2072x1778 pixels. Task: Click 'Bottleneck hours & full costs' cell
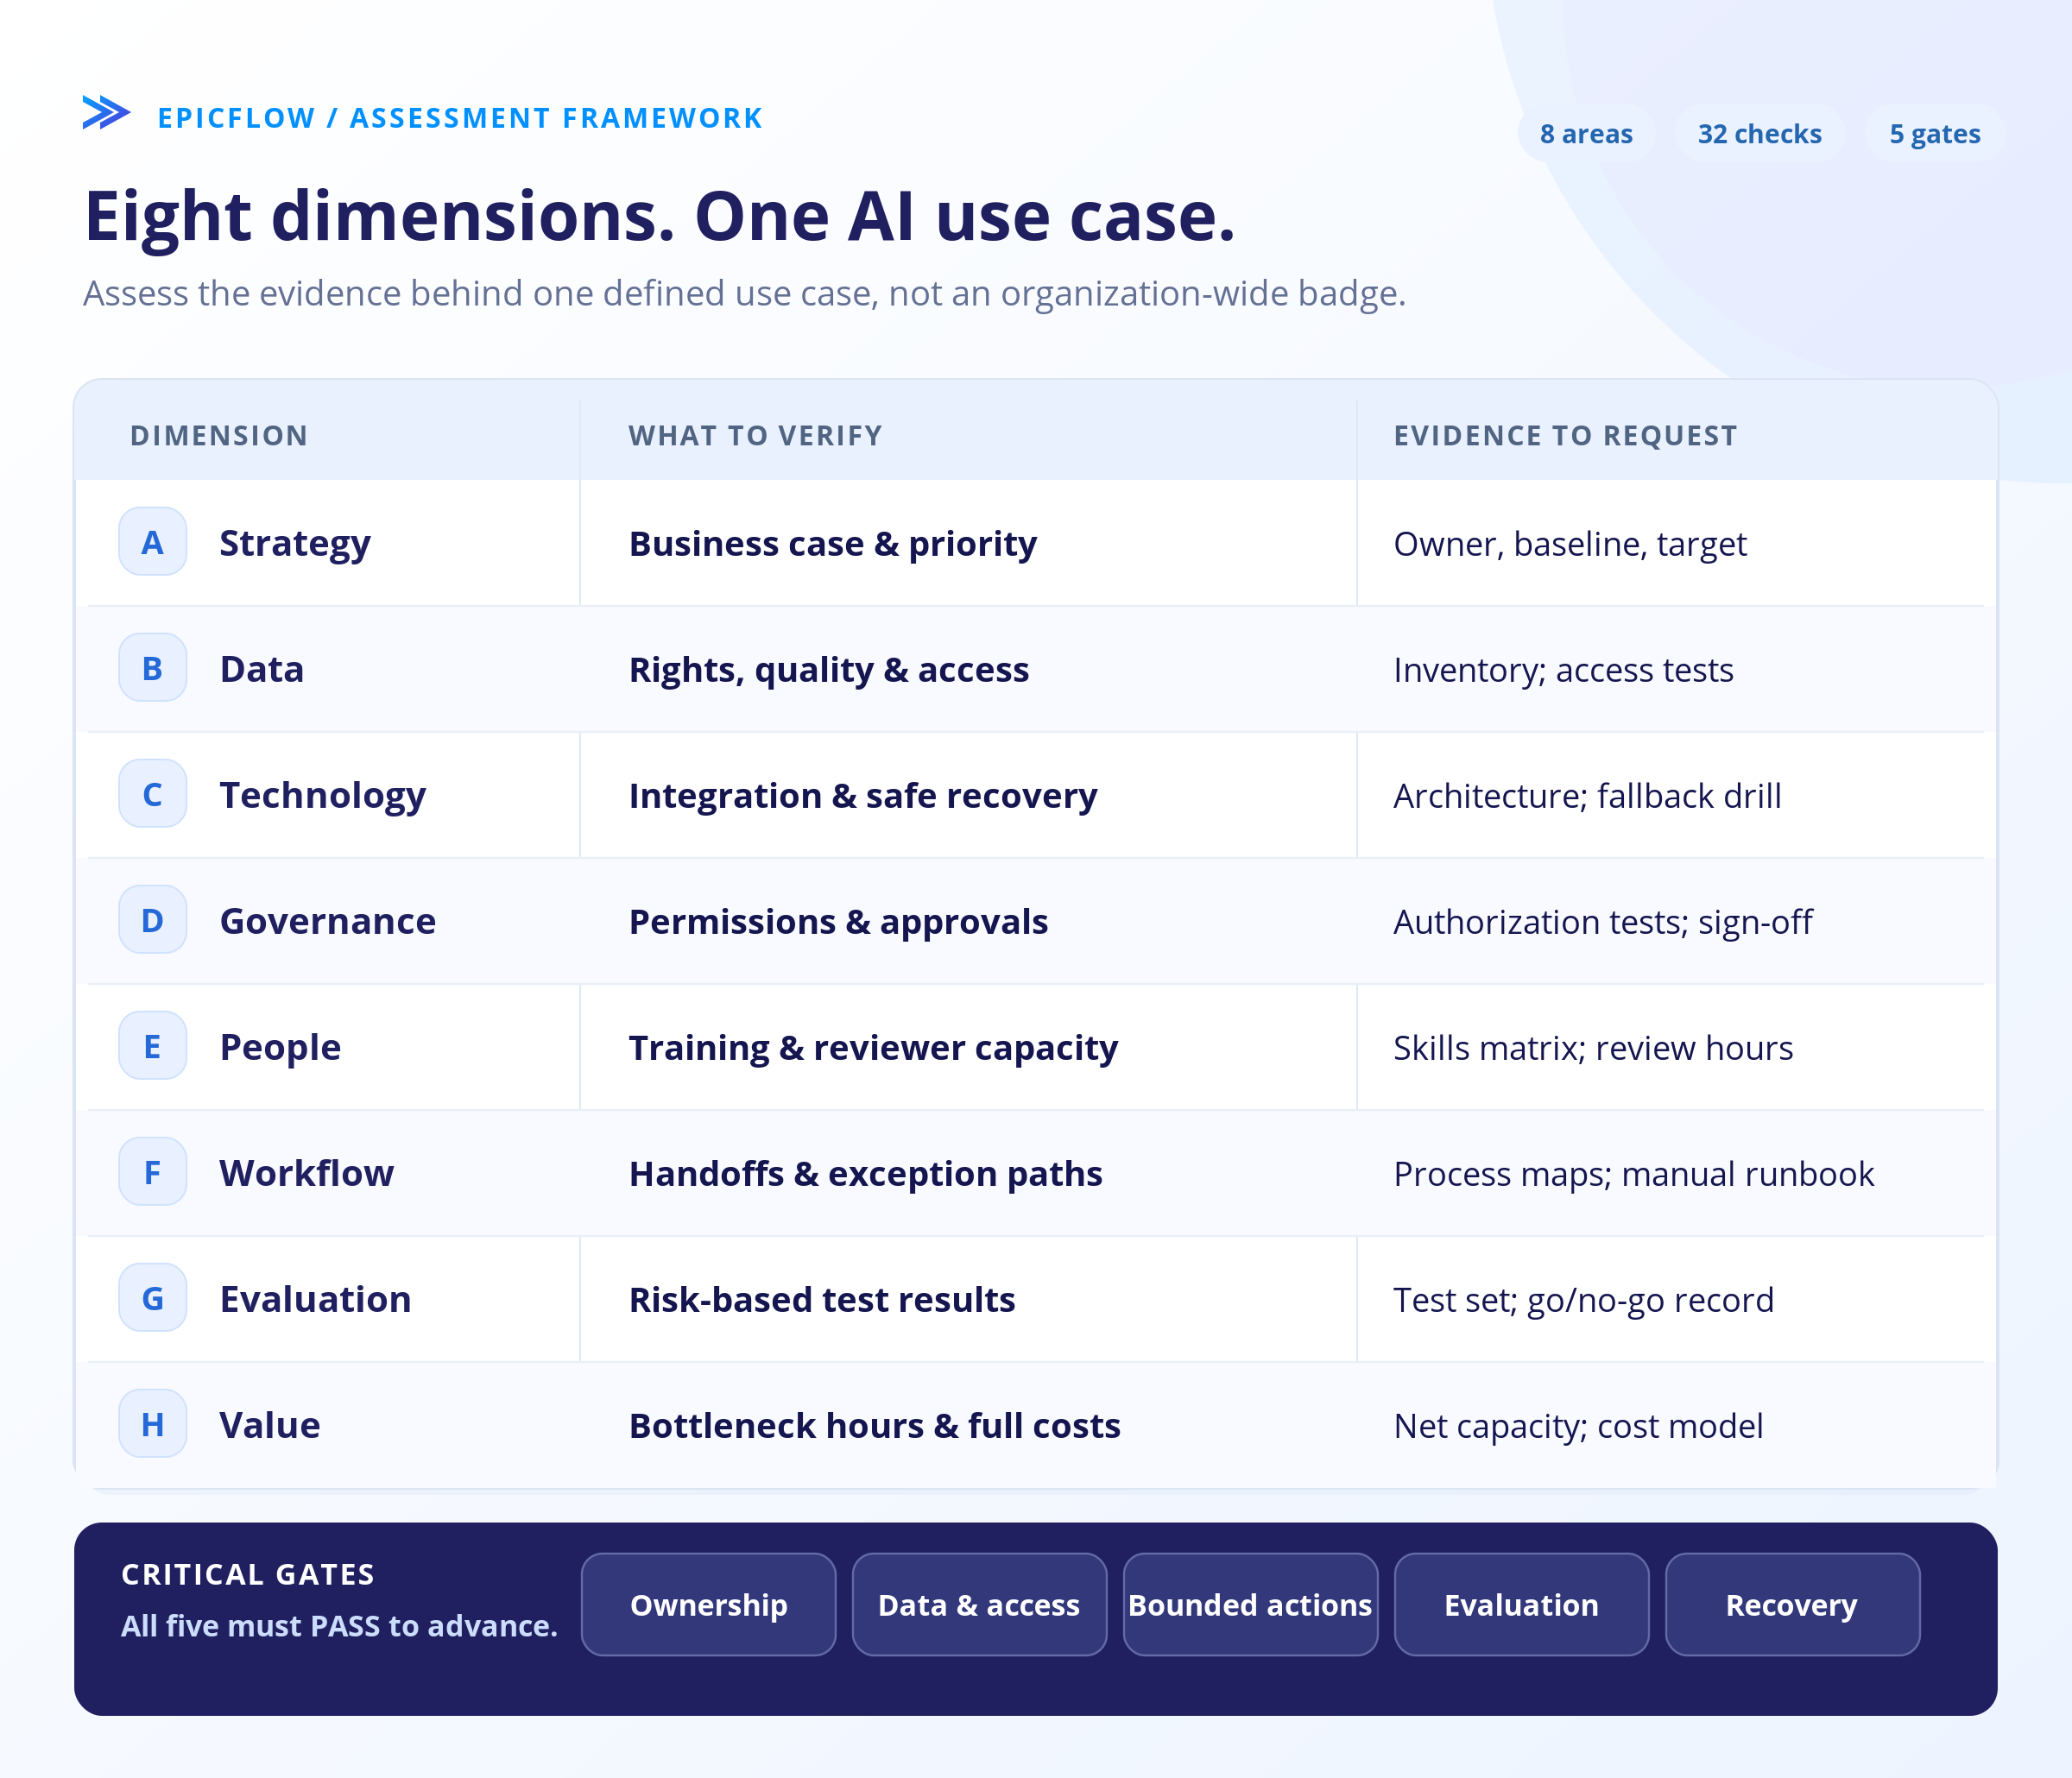875,1425
